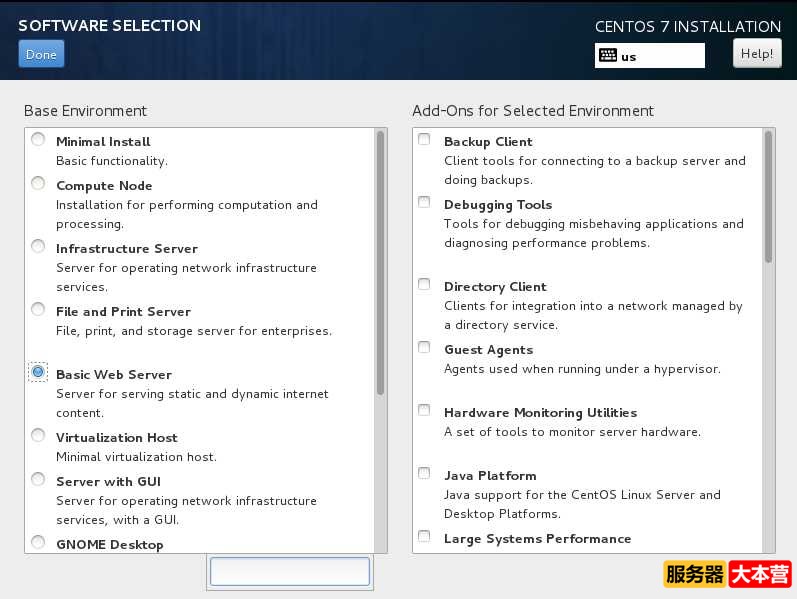Image resolution: width=797 pixels, height=599 pixels.
Task: Click the Done button
Action: coord(41,54)
